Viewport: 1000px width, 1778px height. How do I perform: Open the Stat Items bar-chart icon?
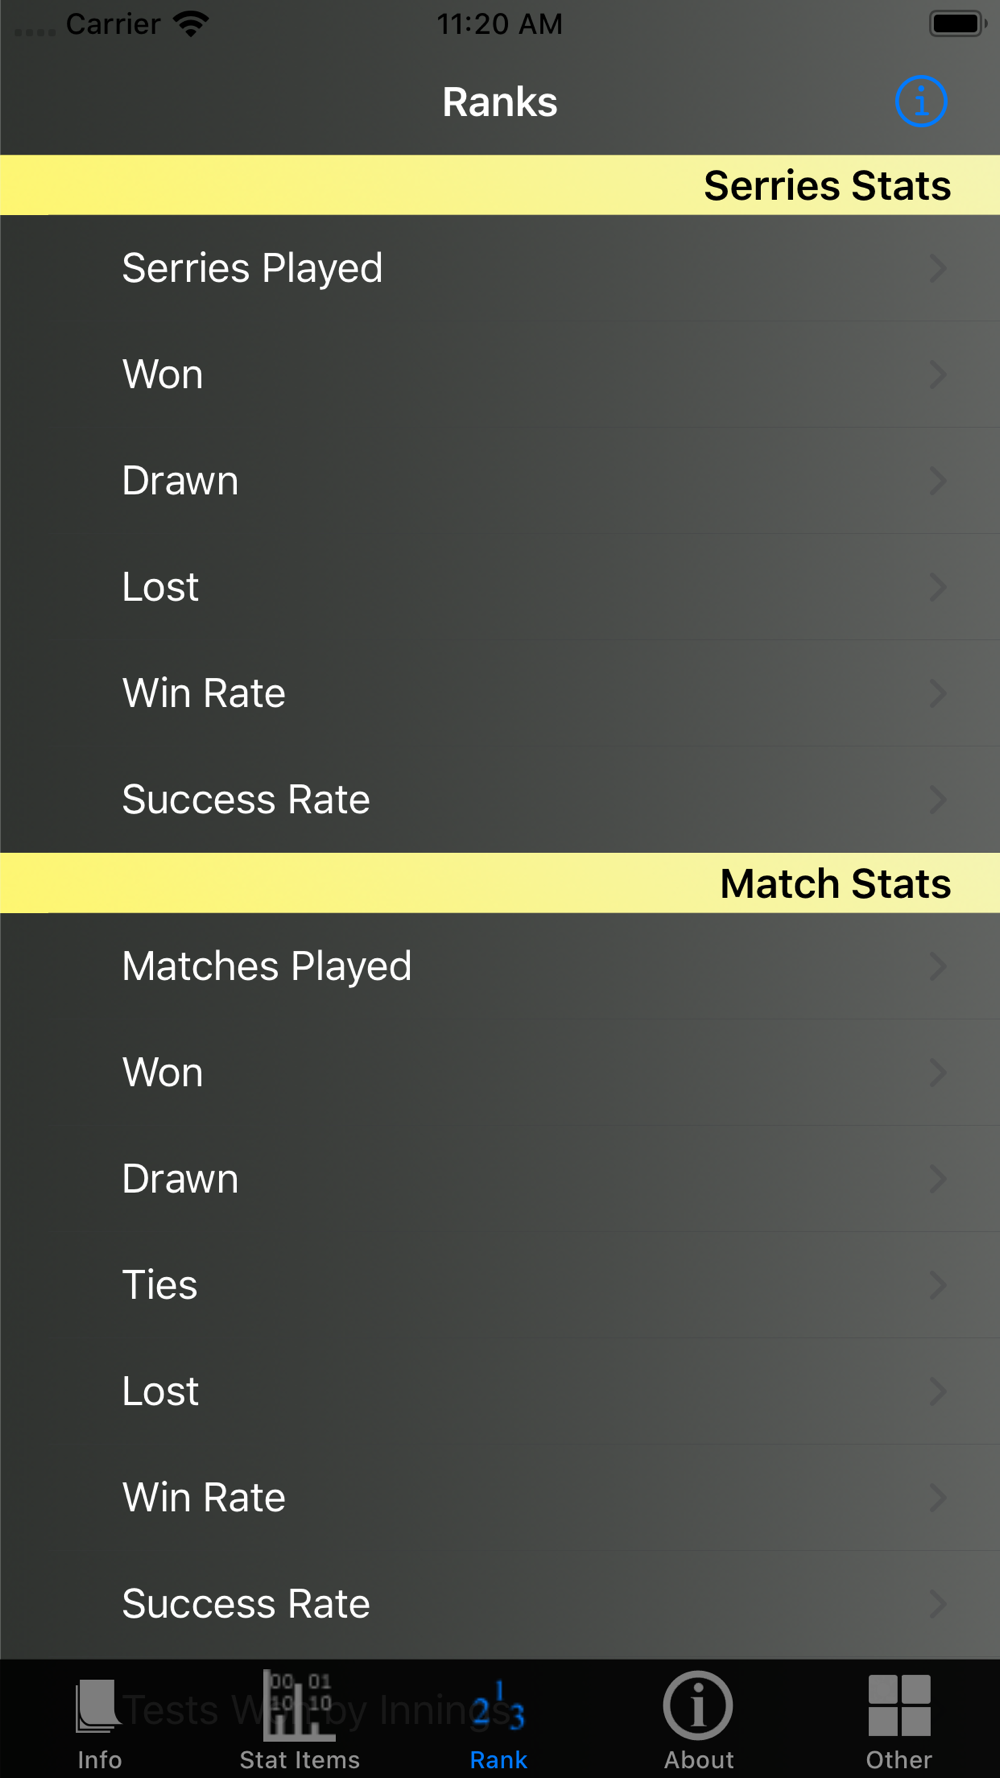(299, 1705)
